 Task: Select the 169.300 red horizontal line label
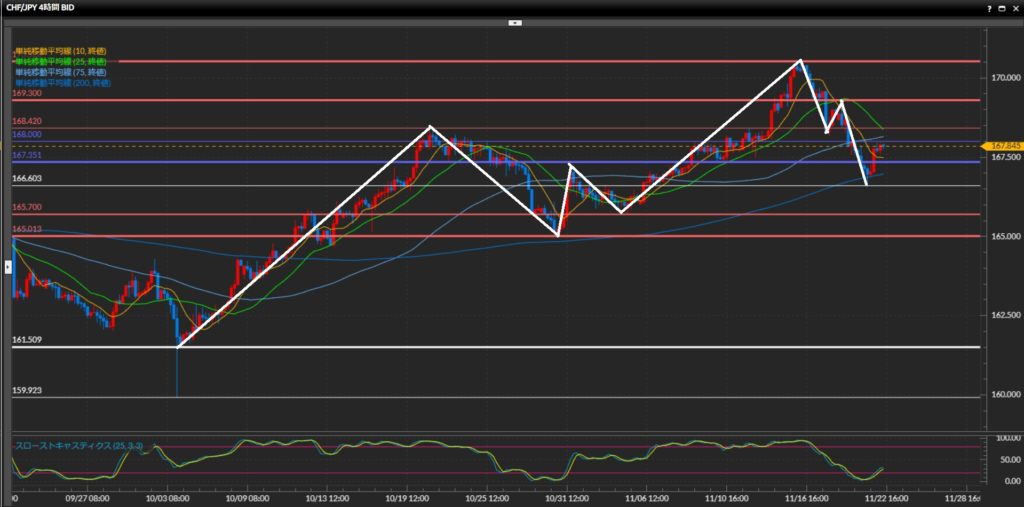pyautogui.click(x=27, y=93)
